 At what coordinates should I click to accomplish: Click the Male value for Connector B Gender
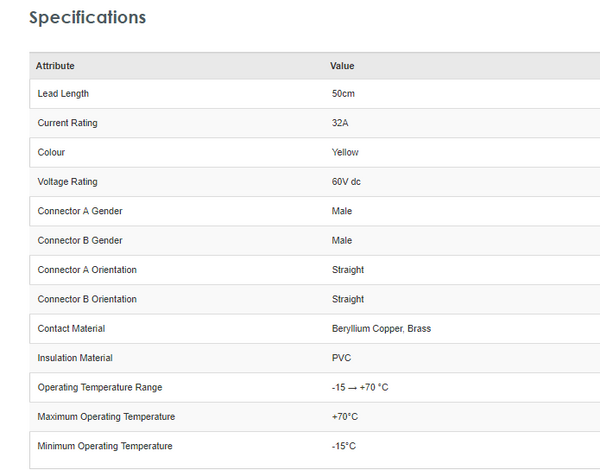tap(342, 240)
